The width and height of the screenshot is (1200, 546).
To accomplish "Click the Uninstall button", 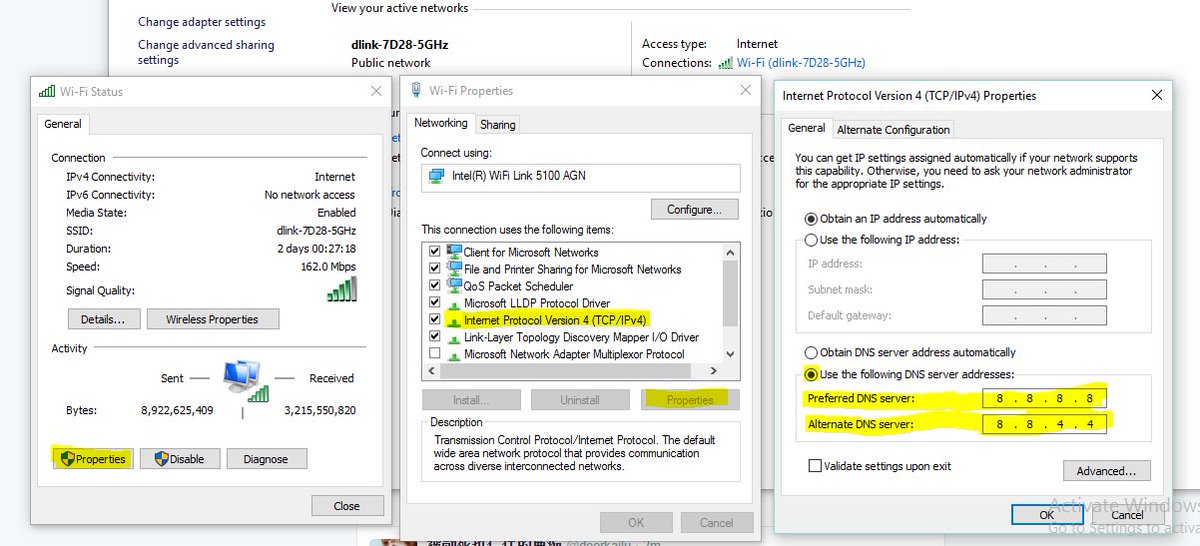I will click(580, 400).
